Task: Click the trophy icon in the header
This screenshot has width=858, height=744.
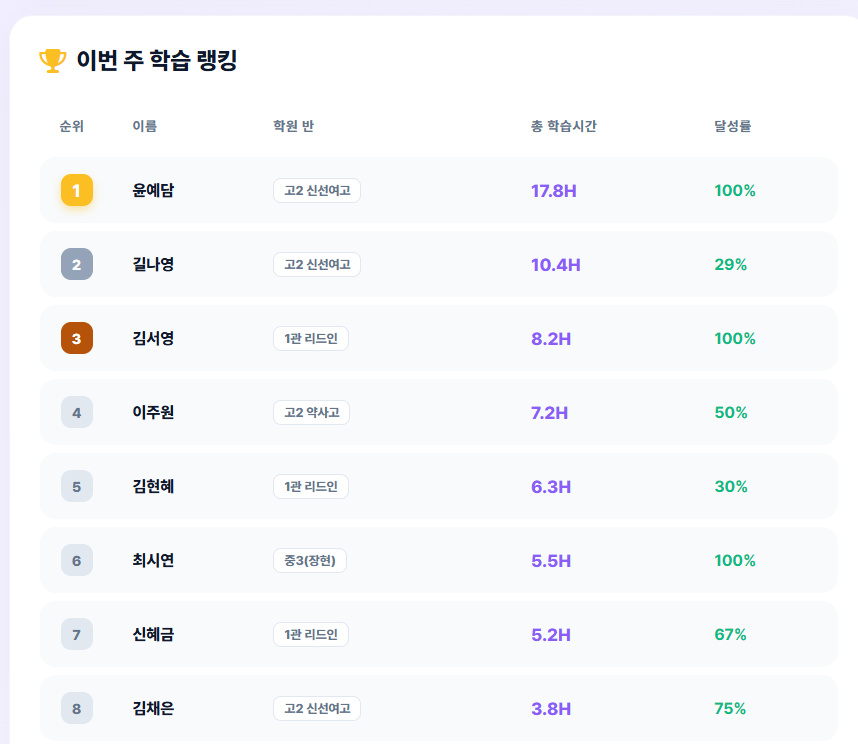Action: (x=51, y=60)
